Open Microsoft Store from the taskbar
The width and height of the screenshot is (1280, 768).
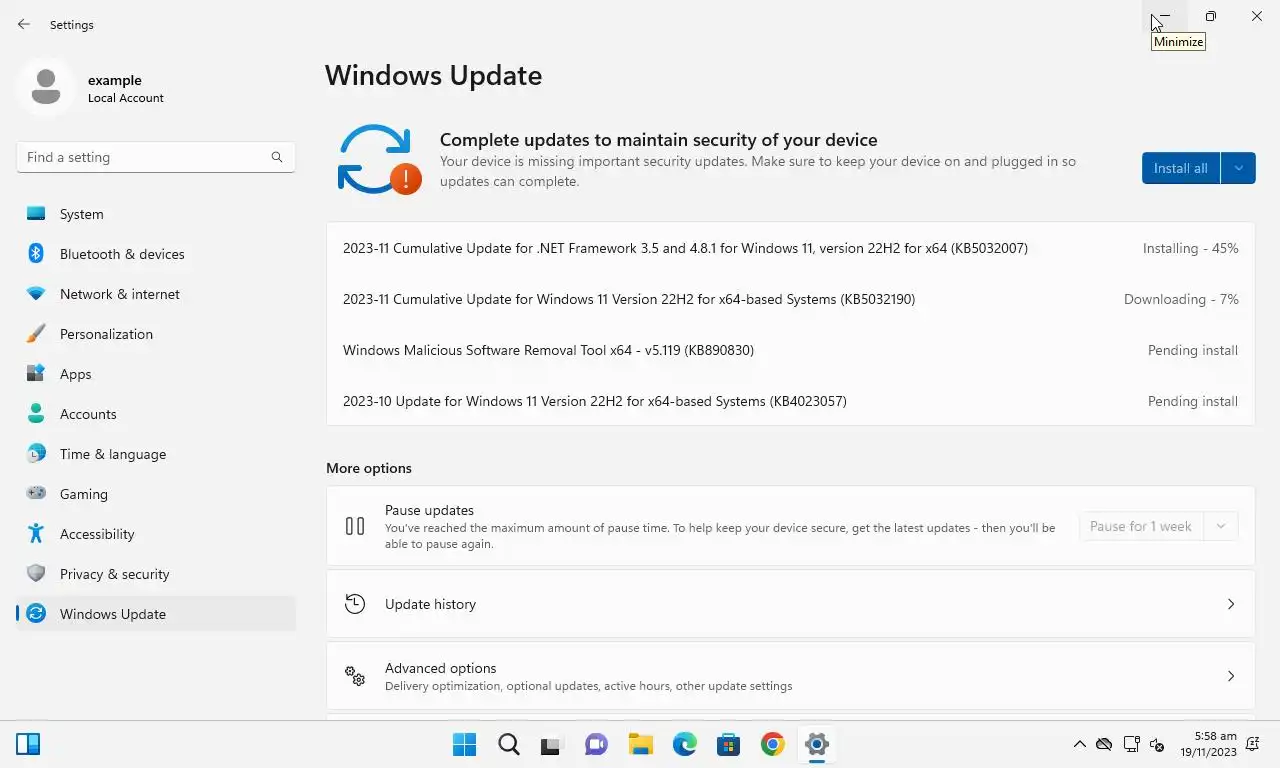[x=728, y=744]
